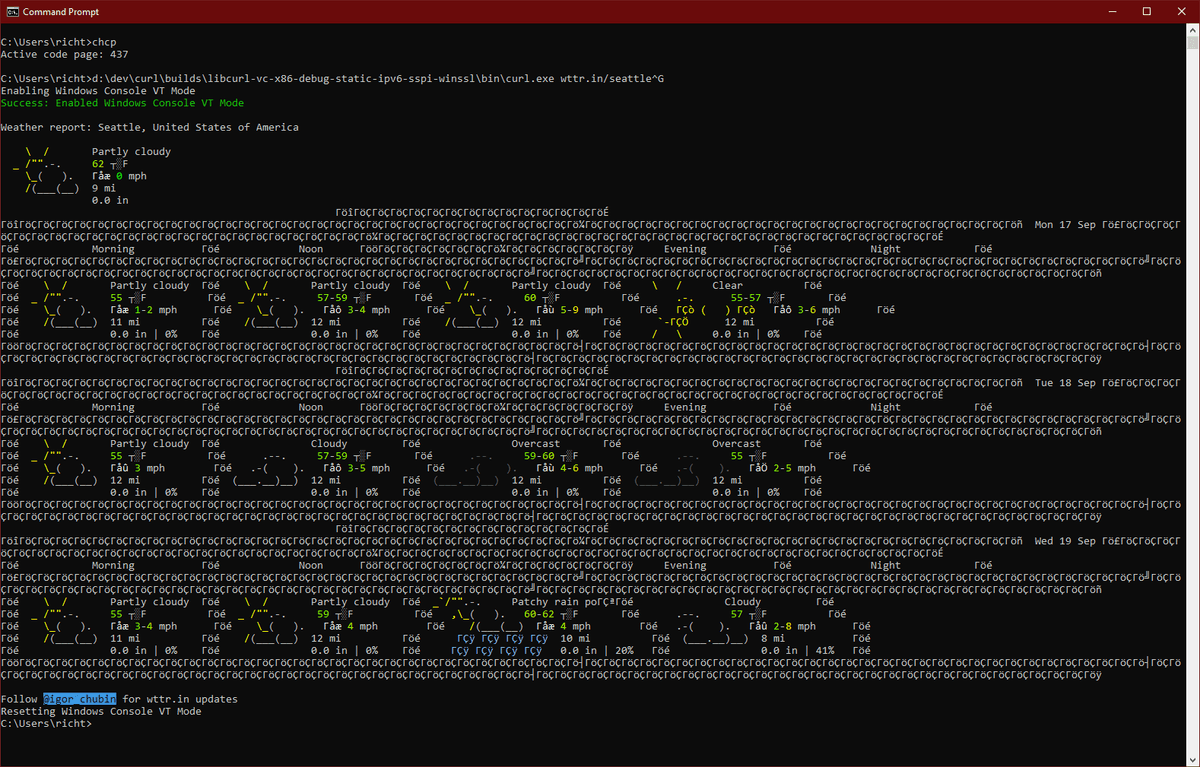
Task: Click the 'Clear' night forecast label
Action: (x=727, y=285)
